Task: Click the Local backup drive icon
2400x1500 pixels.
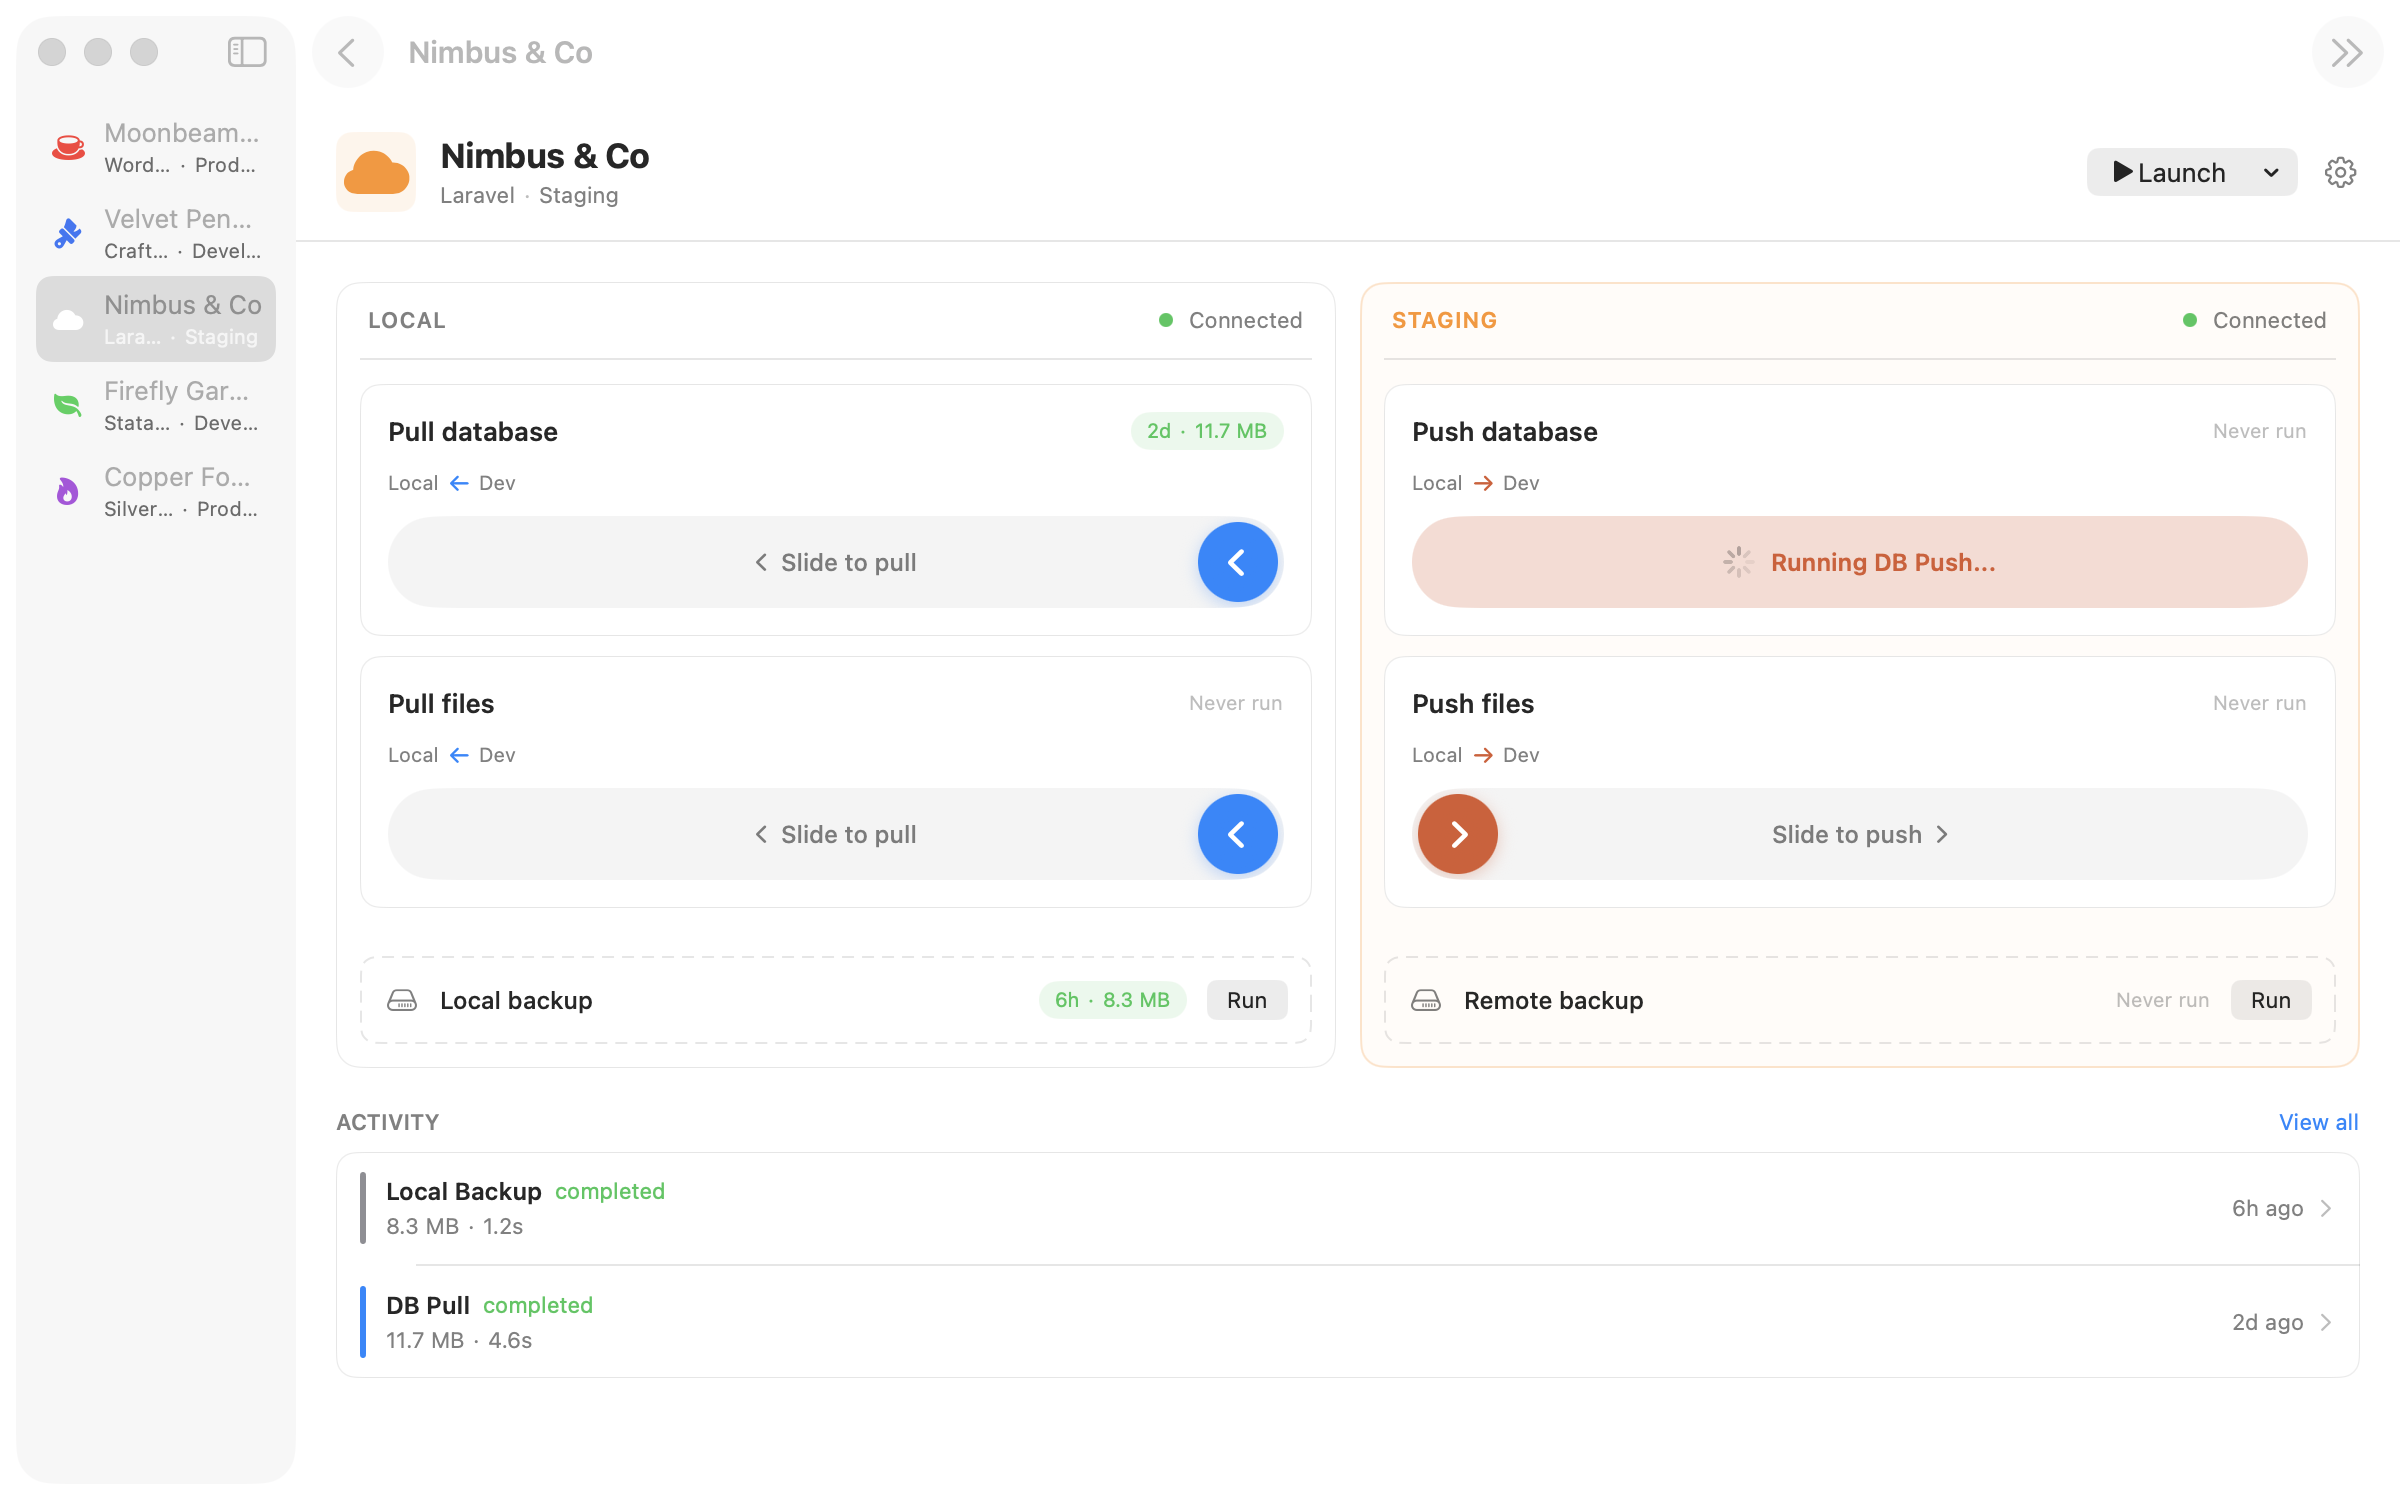Action: pyautogui.click(x=402, y=1000)
